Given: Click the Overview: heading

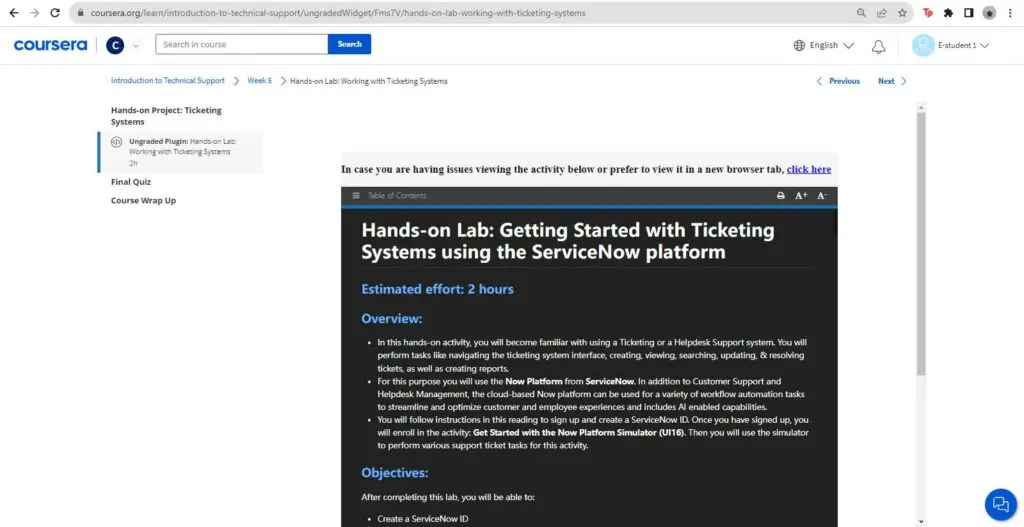Looking at the screenshot, I should pos(392,319).
